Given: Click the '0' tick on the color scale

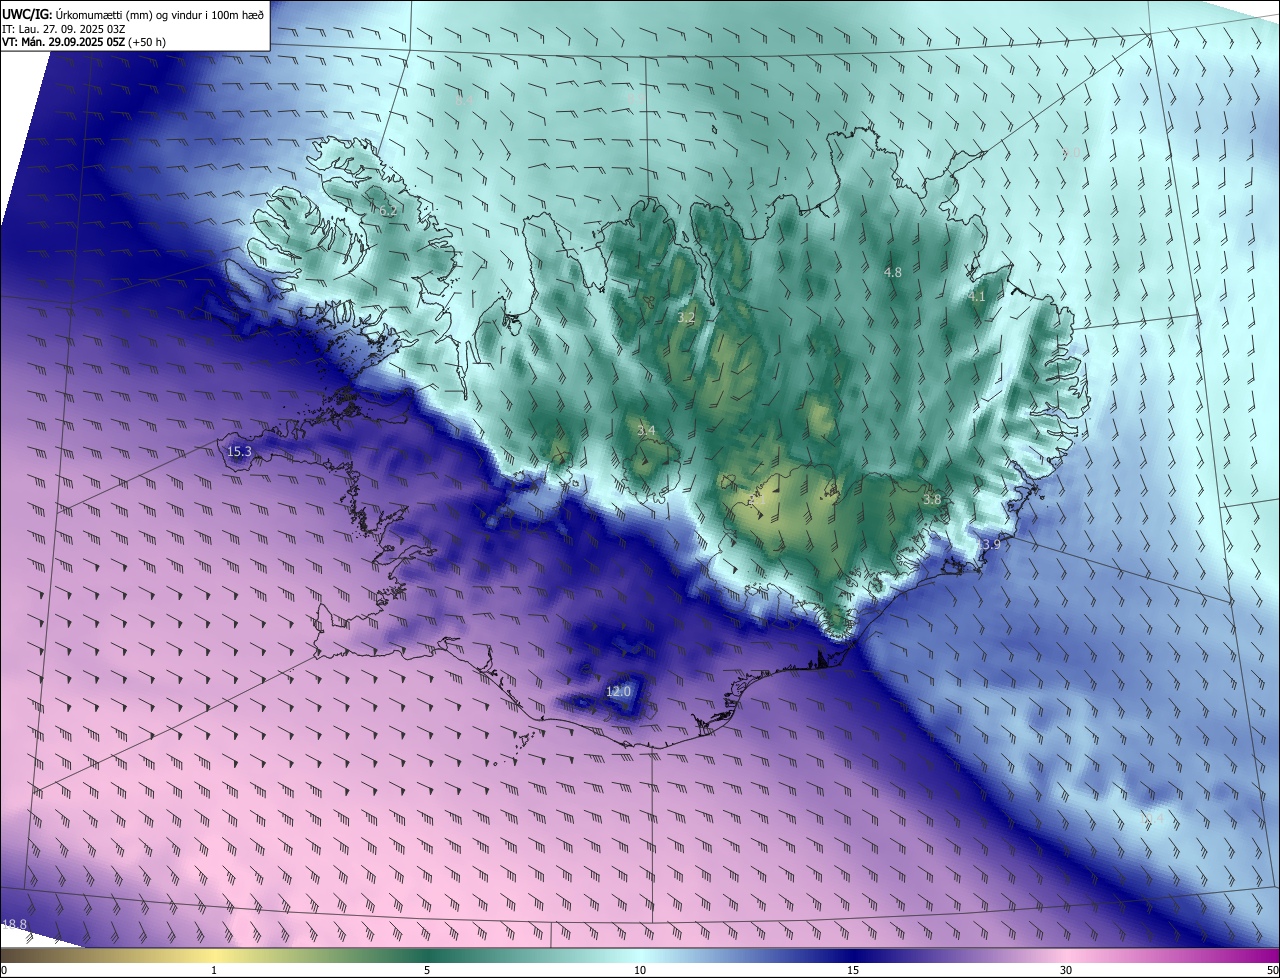Looking at the screenshot, I should coord(4,970).
